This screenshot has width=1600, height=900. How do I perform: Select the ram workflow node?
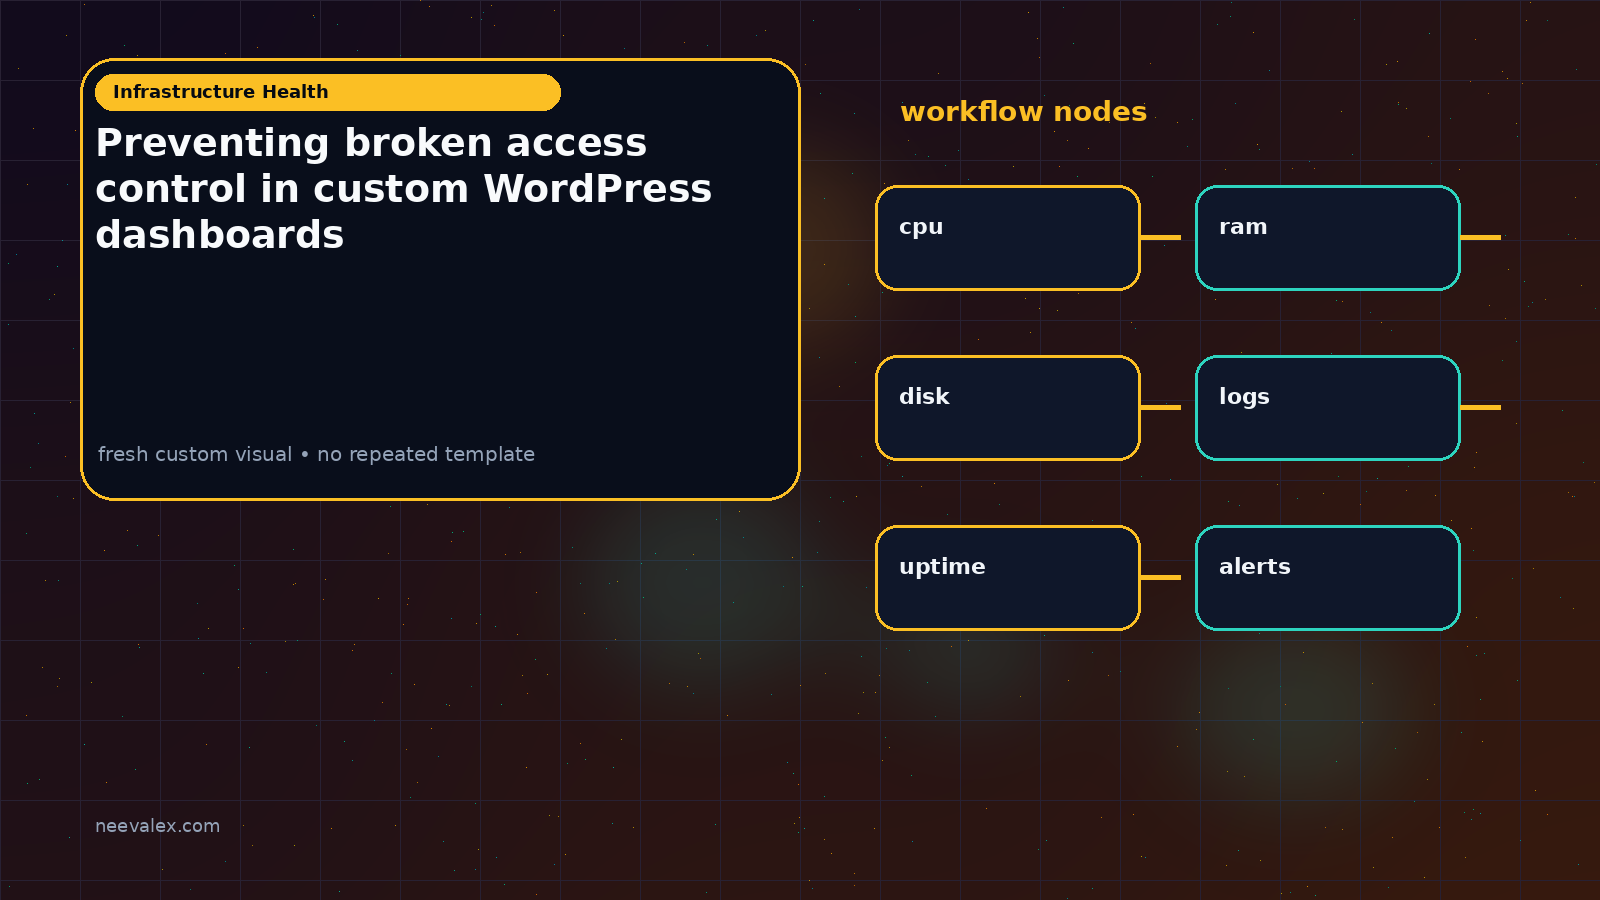point(1328,238)
